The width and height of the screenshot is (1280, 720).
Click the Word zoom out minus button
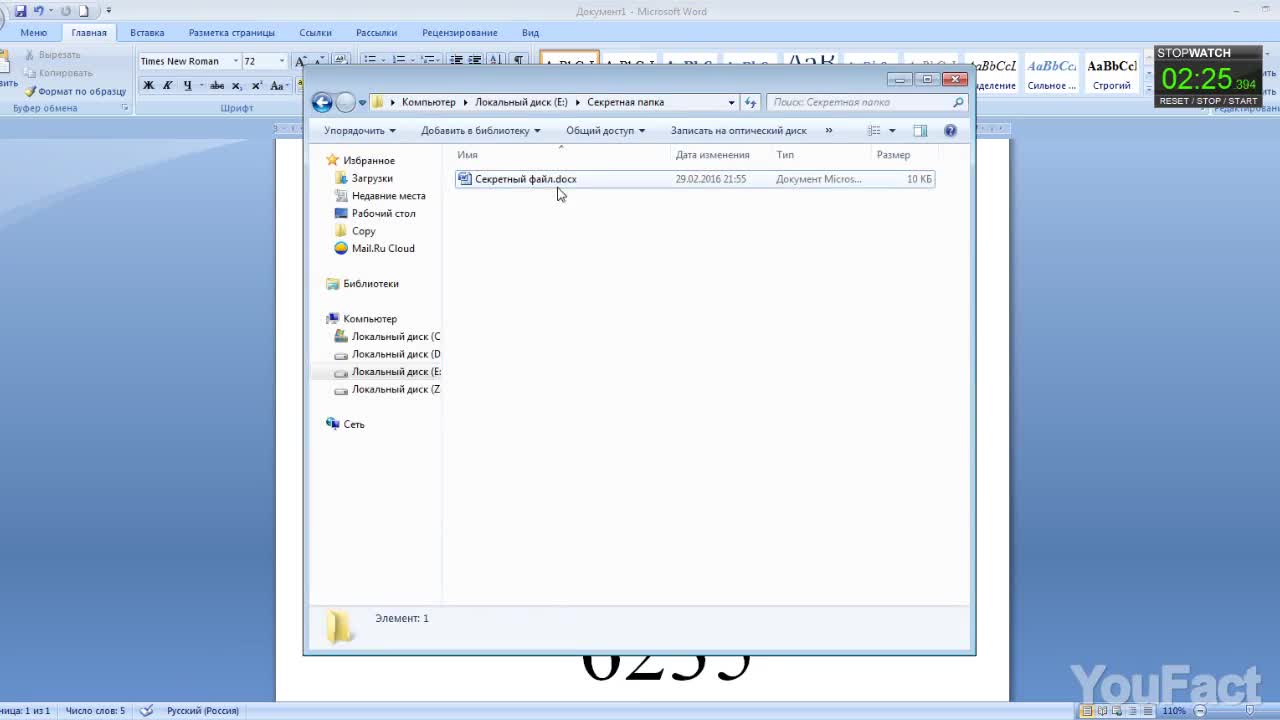[x=1199, y=711]
